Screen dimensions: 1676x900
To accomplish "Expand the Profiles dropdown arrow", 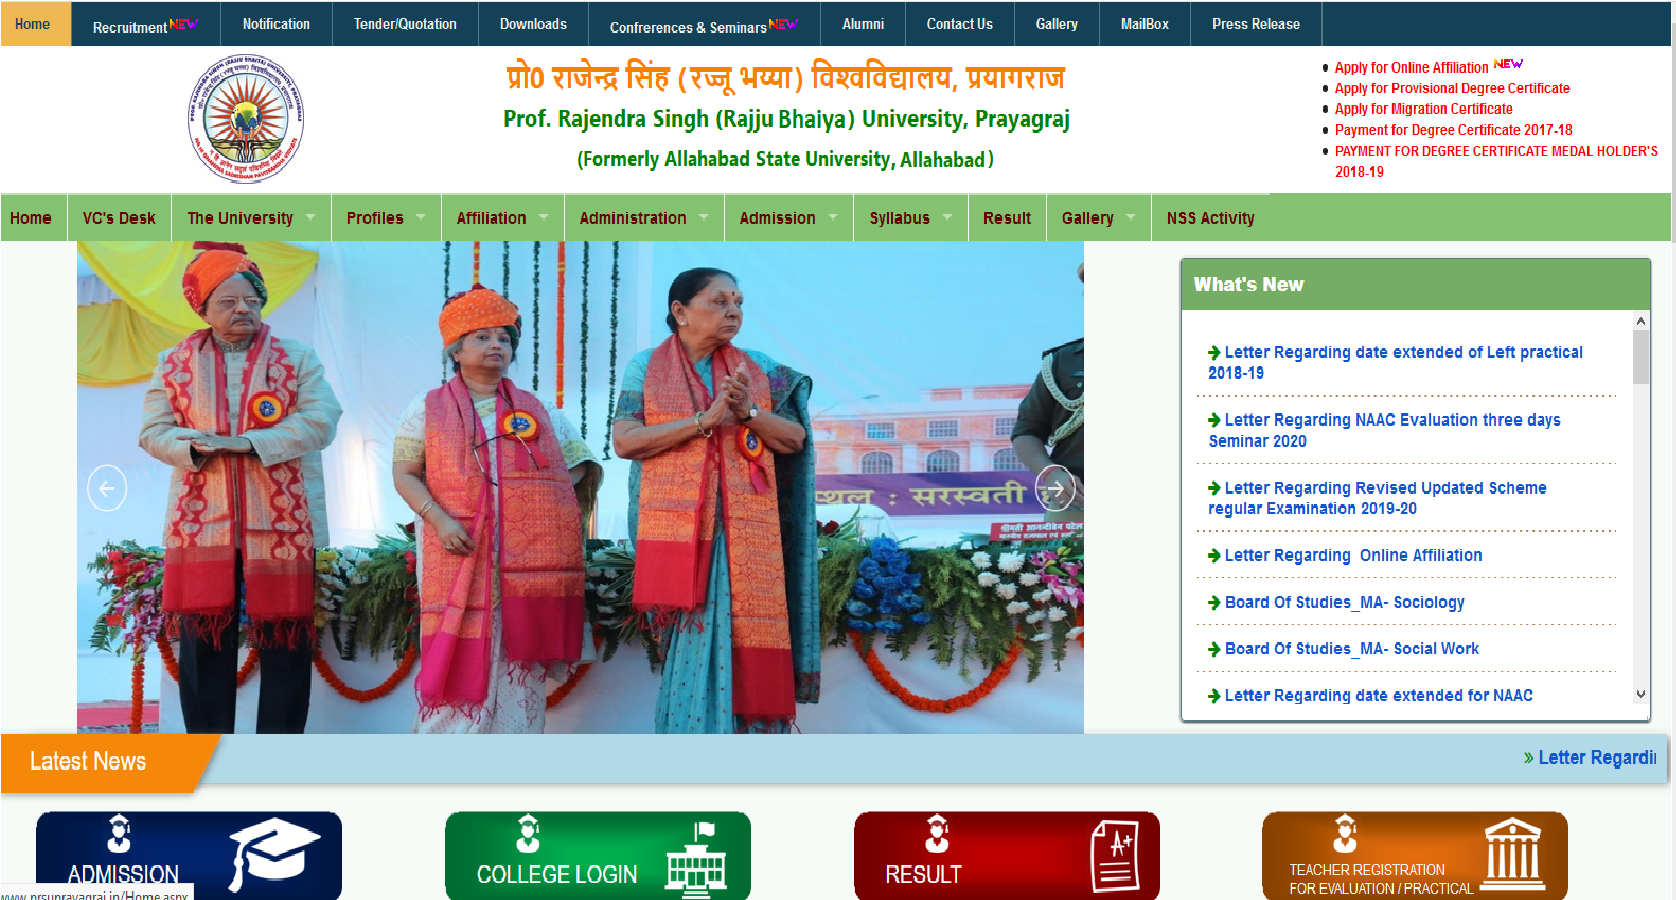I will [421, 217].
